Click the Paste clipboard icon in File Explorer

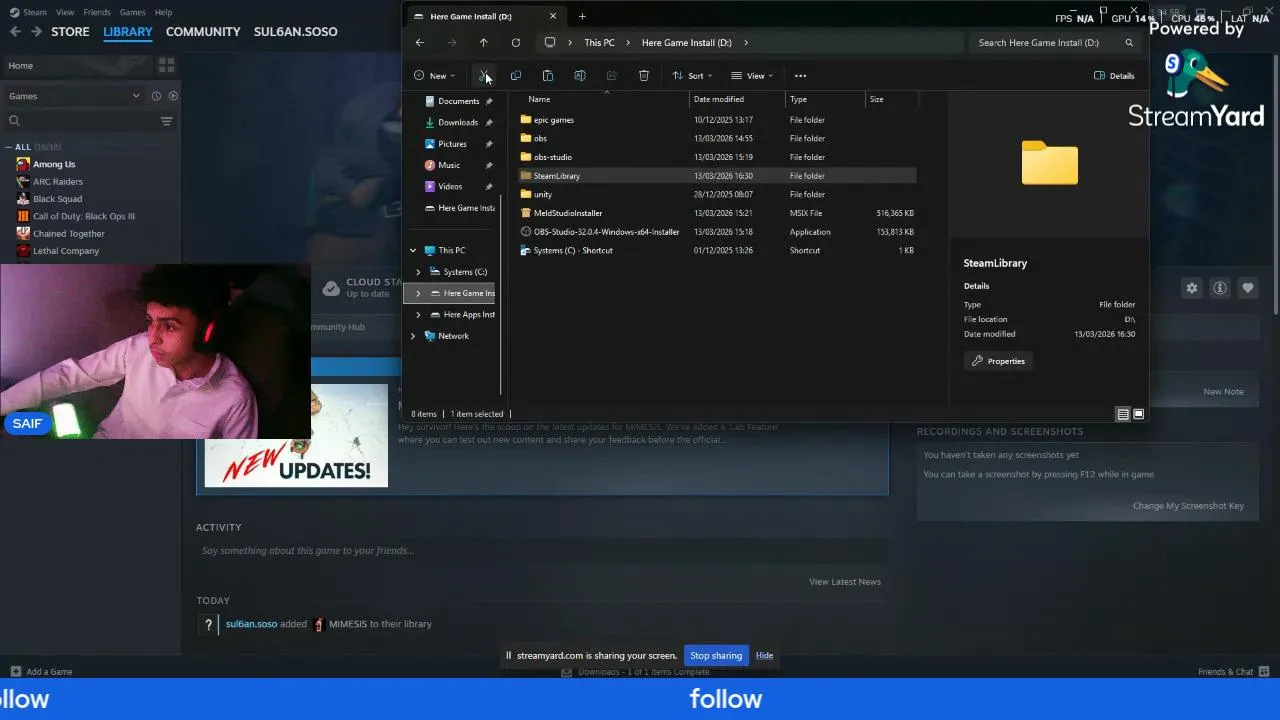pos(548,76)
